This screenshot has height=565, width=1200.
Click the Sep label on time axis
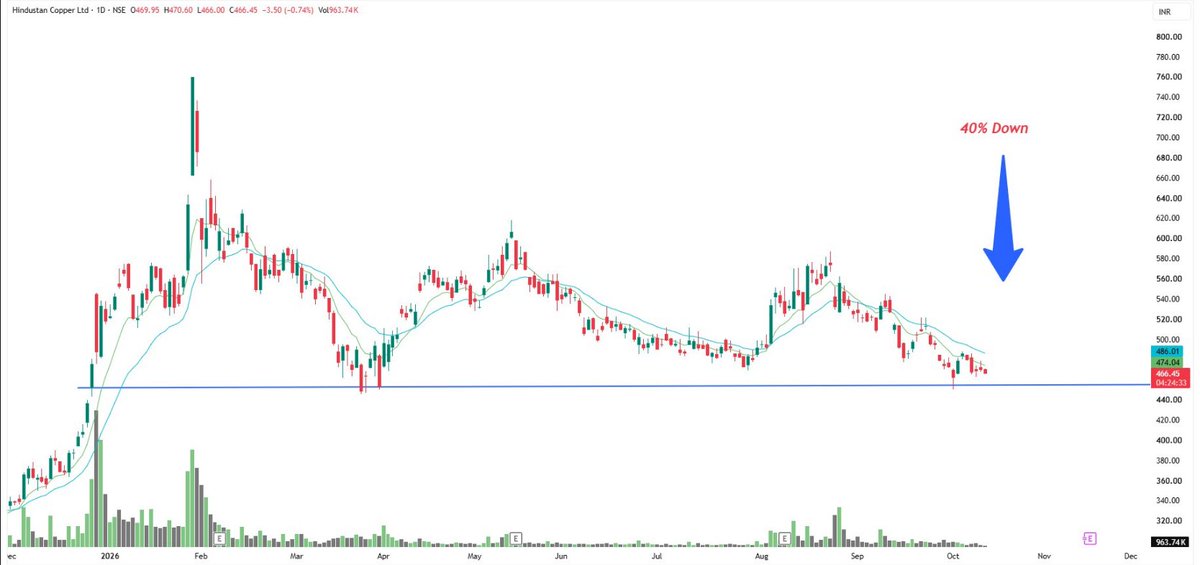click(x=857, y=554)
